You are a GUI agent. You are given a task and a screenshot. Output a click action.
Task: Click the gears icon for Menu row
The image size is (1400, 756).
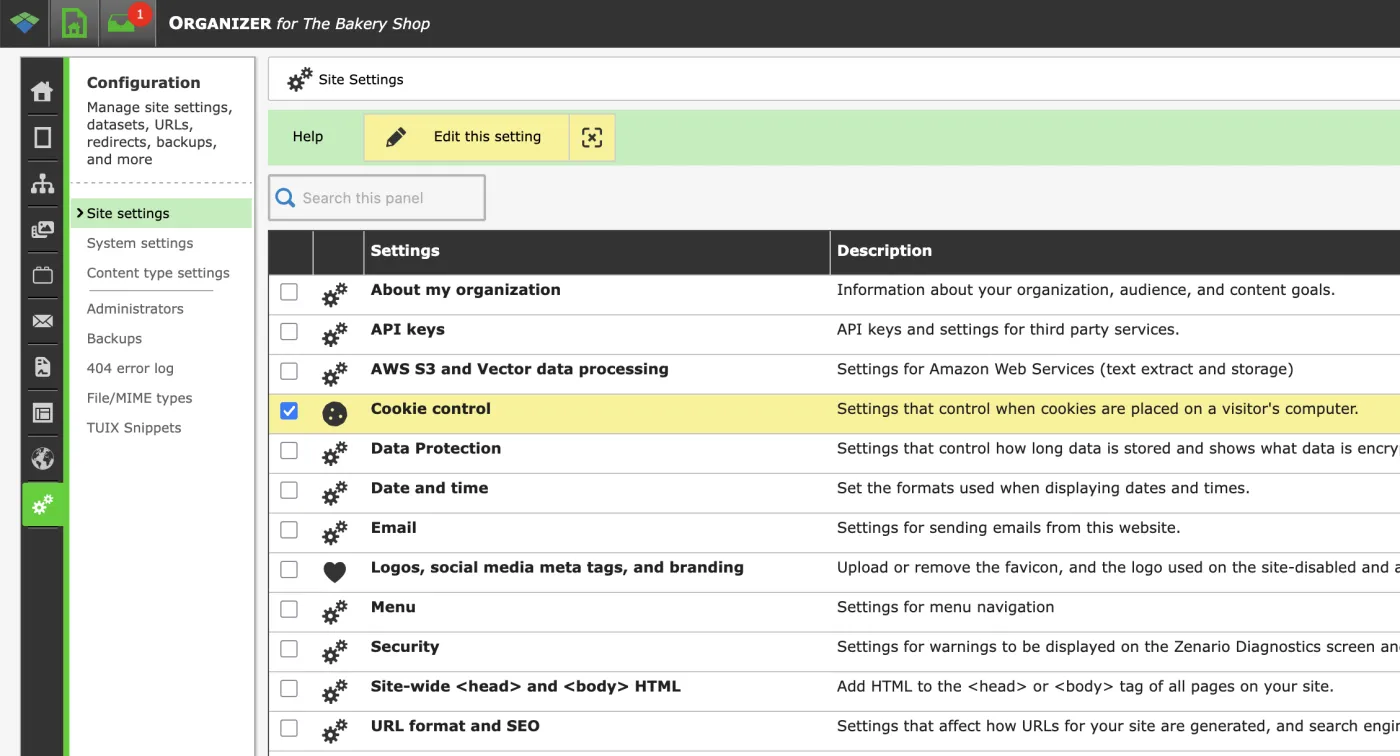[x=334, y=612]
